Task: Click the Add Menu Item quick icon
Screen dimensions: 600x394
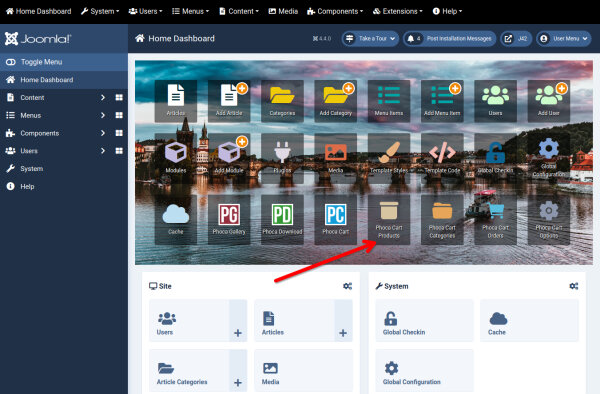Action: click(442, 101)
